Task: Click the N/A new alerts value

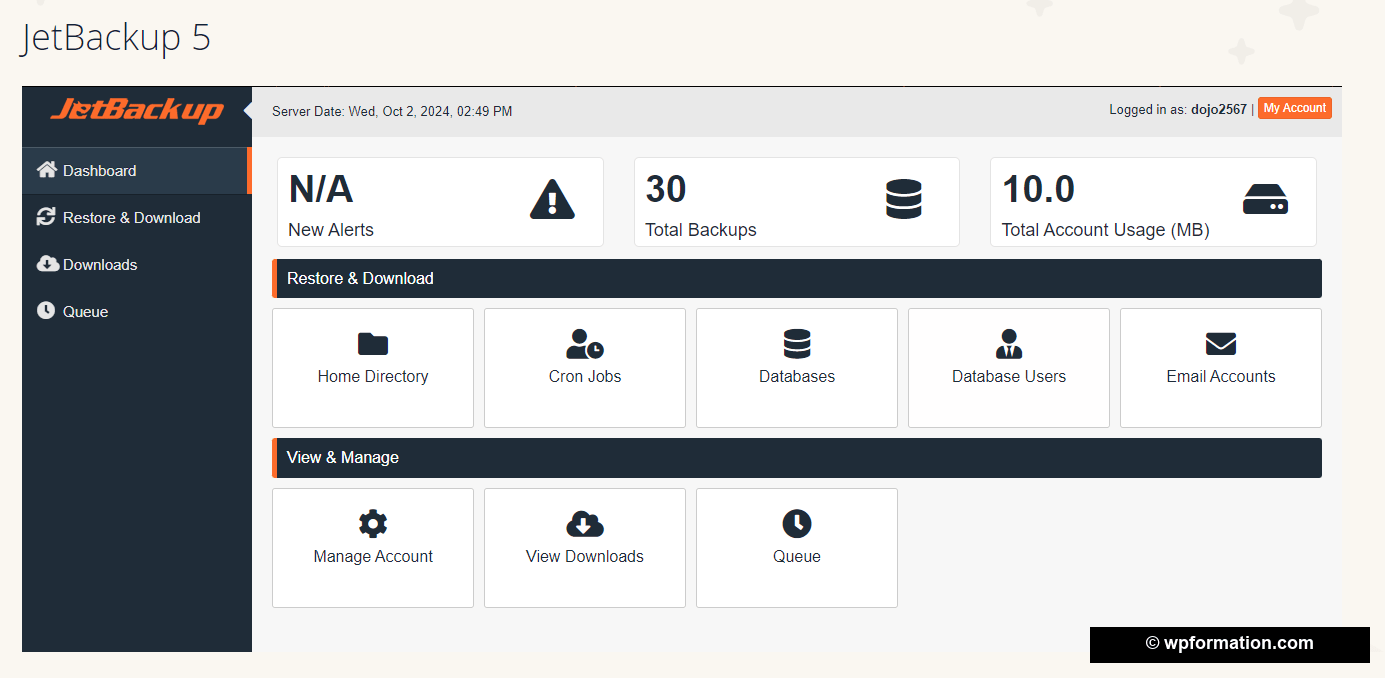Action: click(x=321, y=189)
